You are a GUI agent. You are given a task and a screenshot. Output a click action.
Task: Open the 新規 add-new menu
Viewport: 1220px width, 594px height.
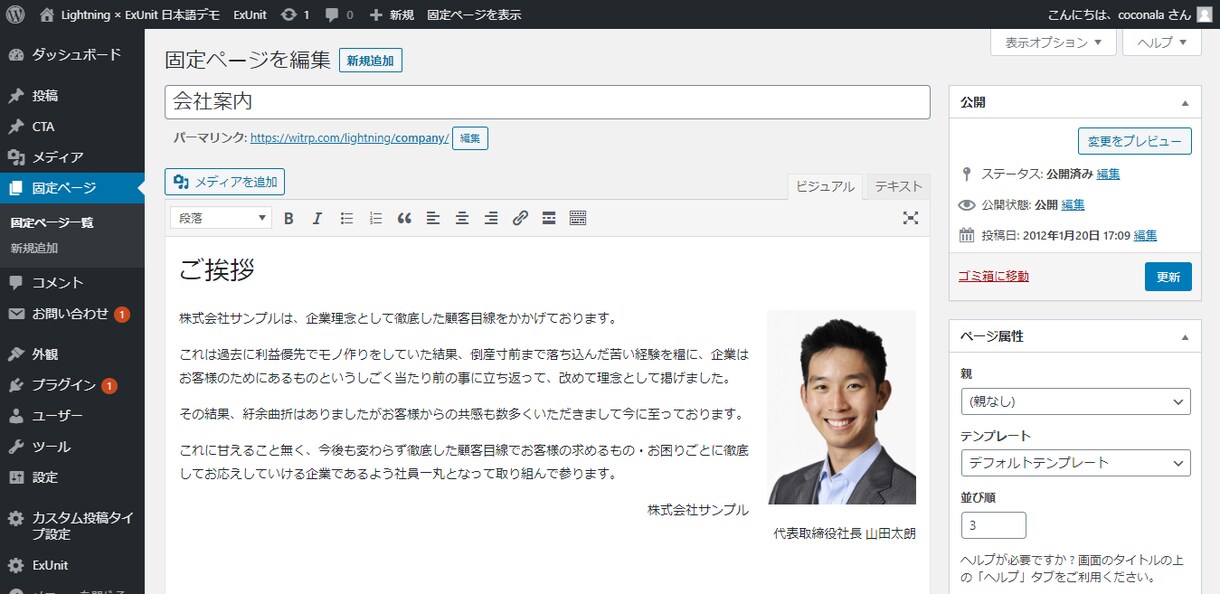(391, 15)
